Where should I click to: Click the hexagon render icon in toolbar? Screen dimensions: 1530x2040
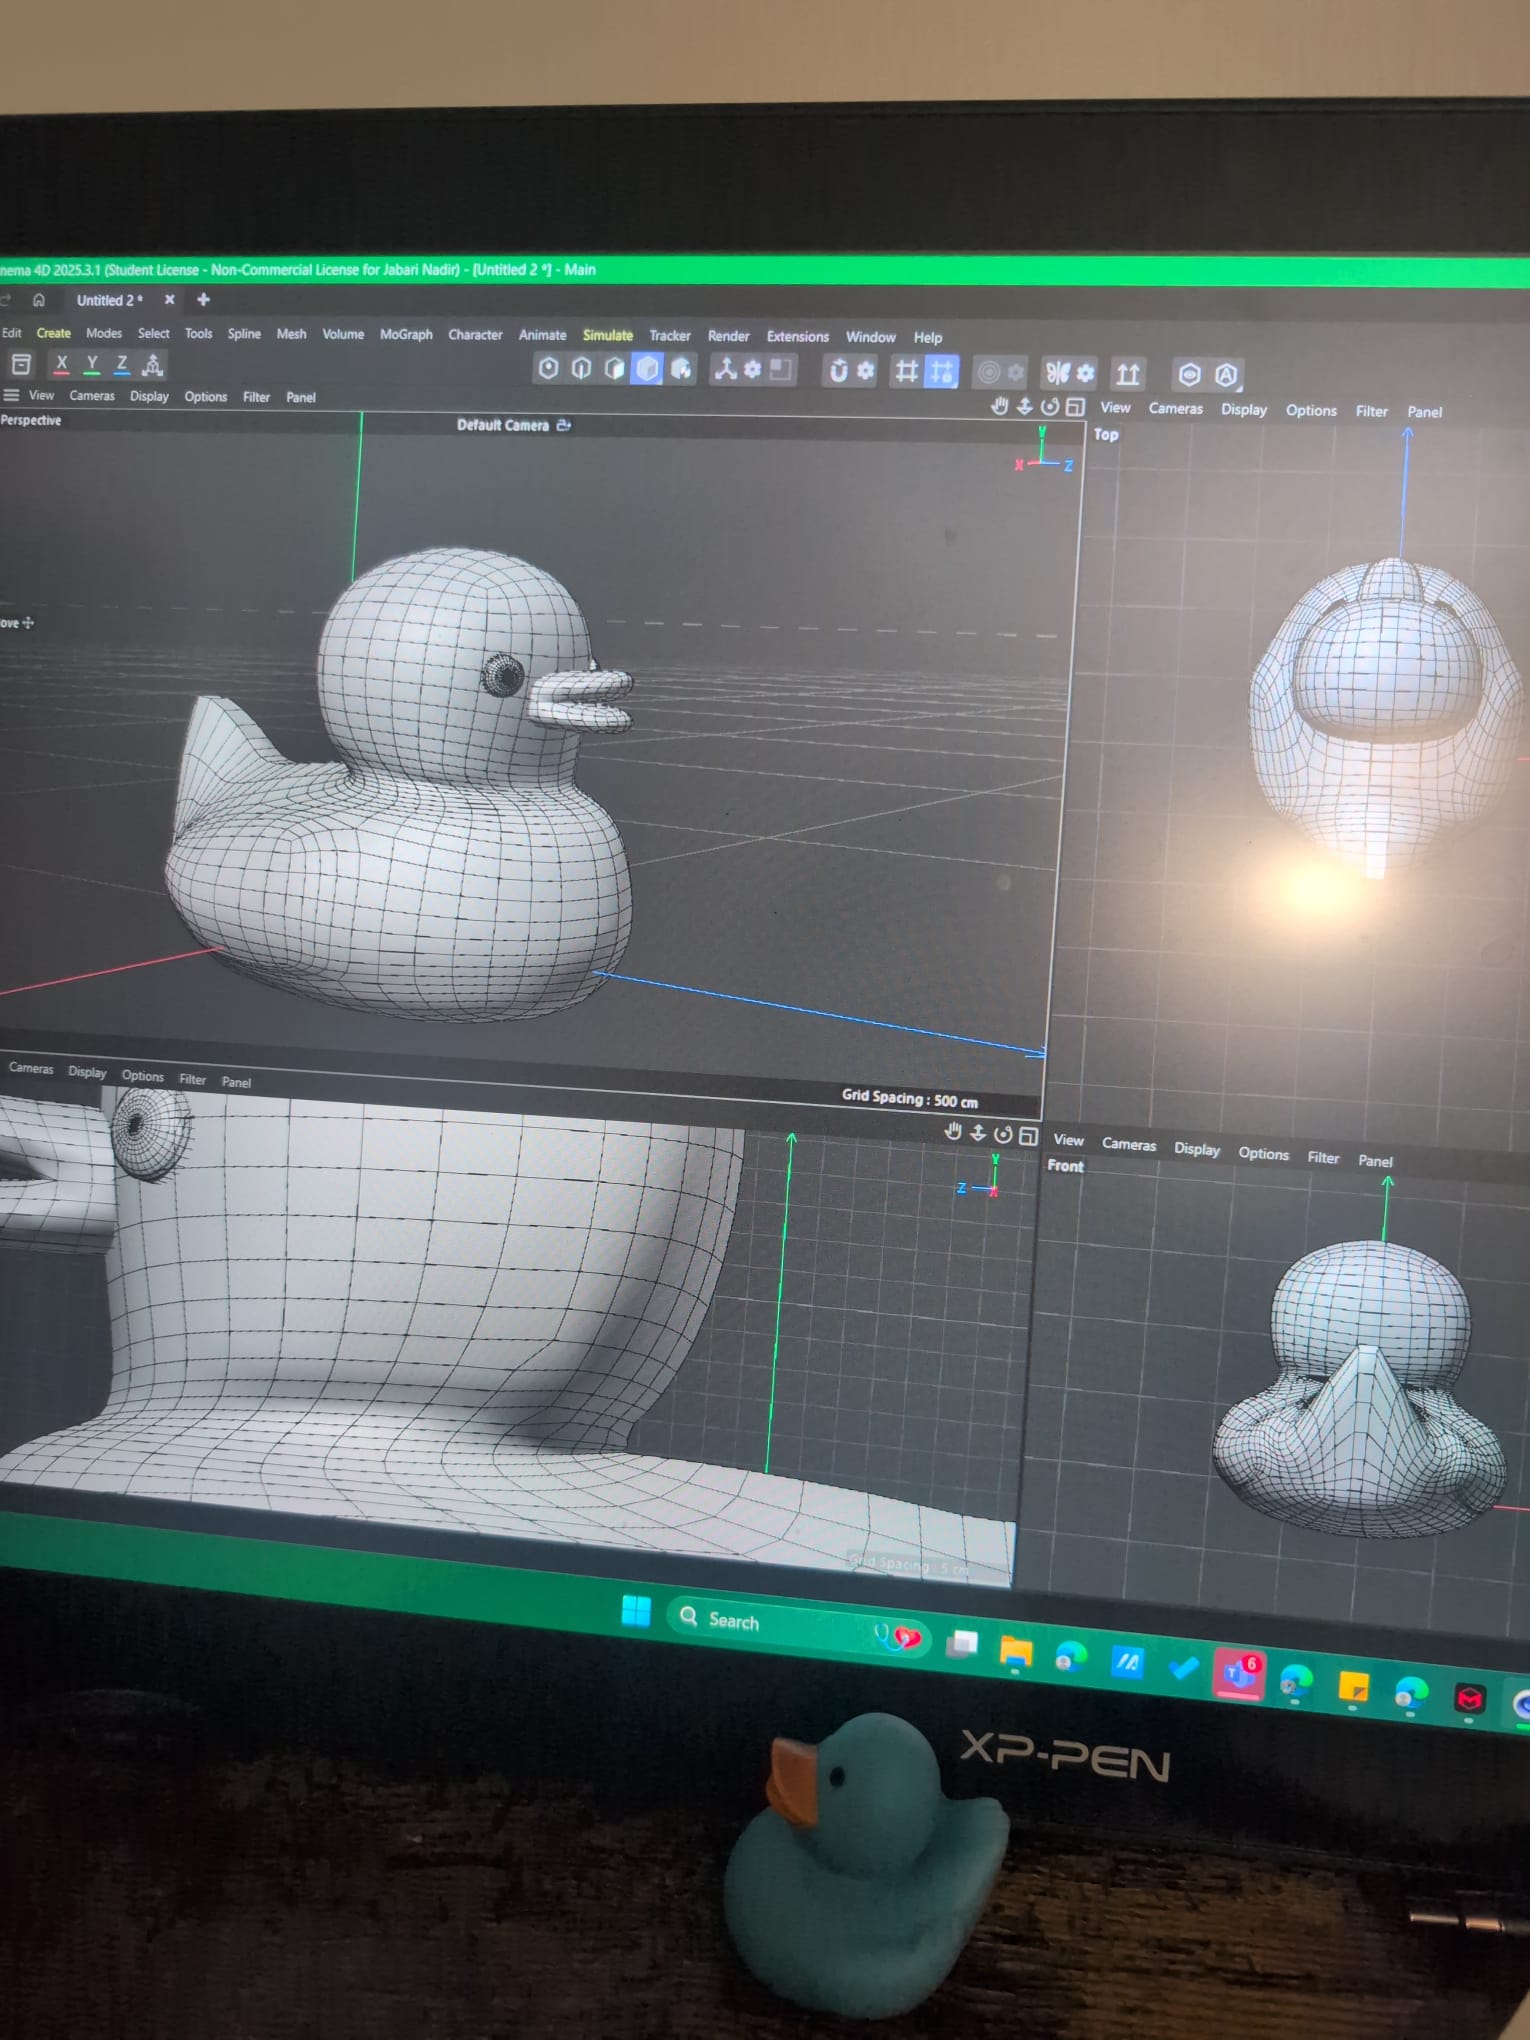point(1189,375)
